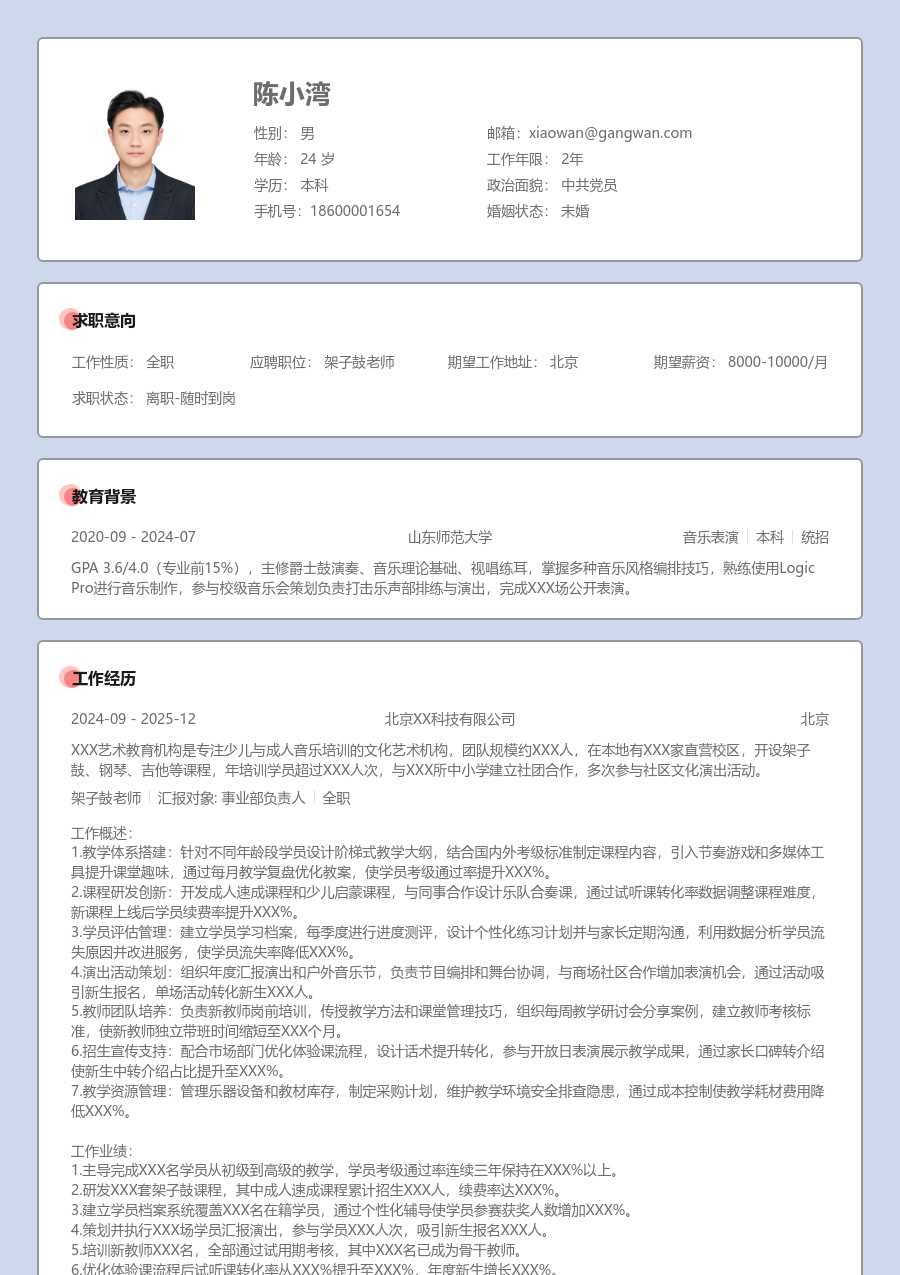Select the job status 离职-随时到岗
The image size is (900, 1275).
(x=191, y=398)
